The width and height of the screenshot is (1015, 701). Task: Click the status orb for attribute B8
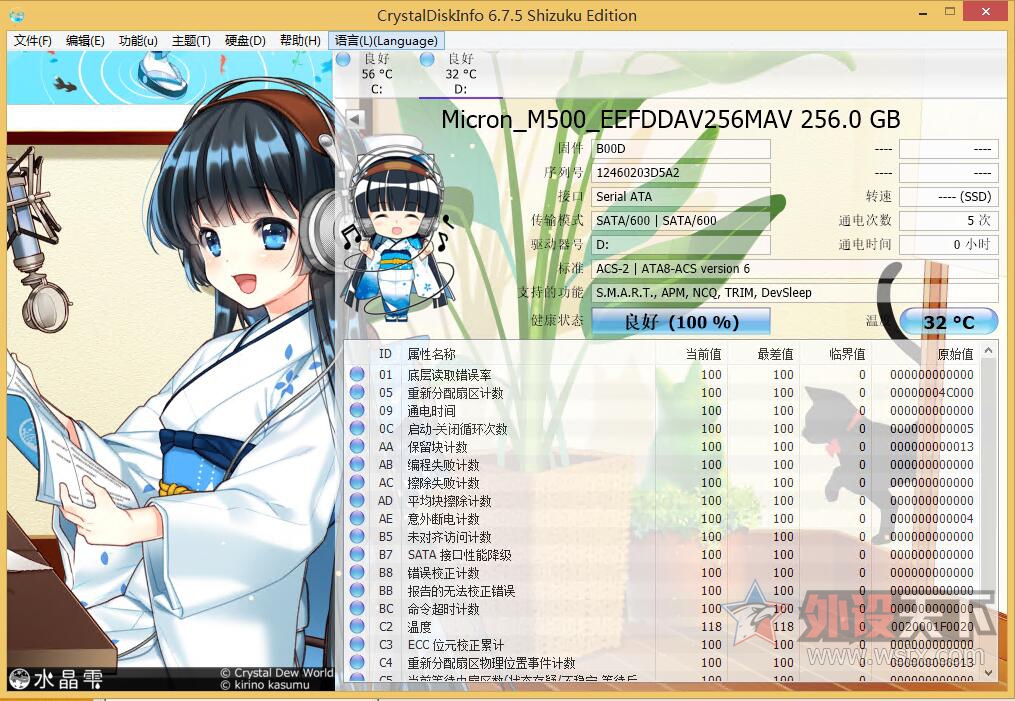pos(357,572)
